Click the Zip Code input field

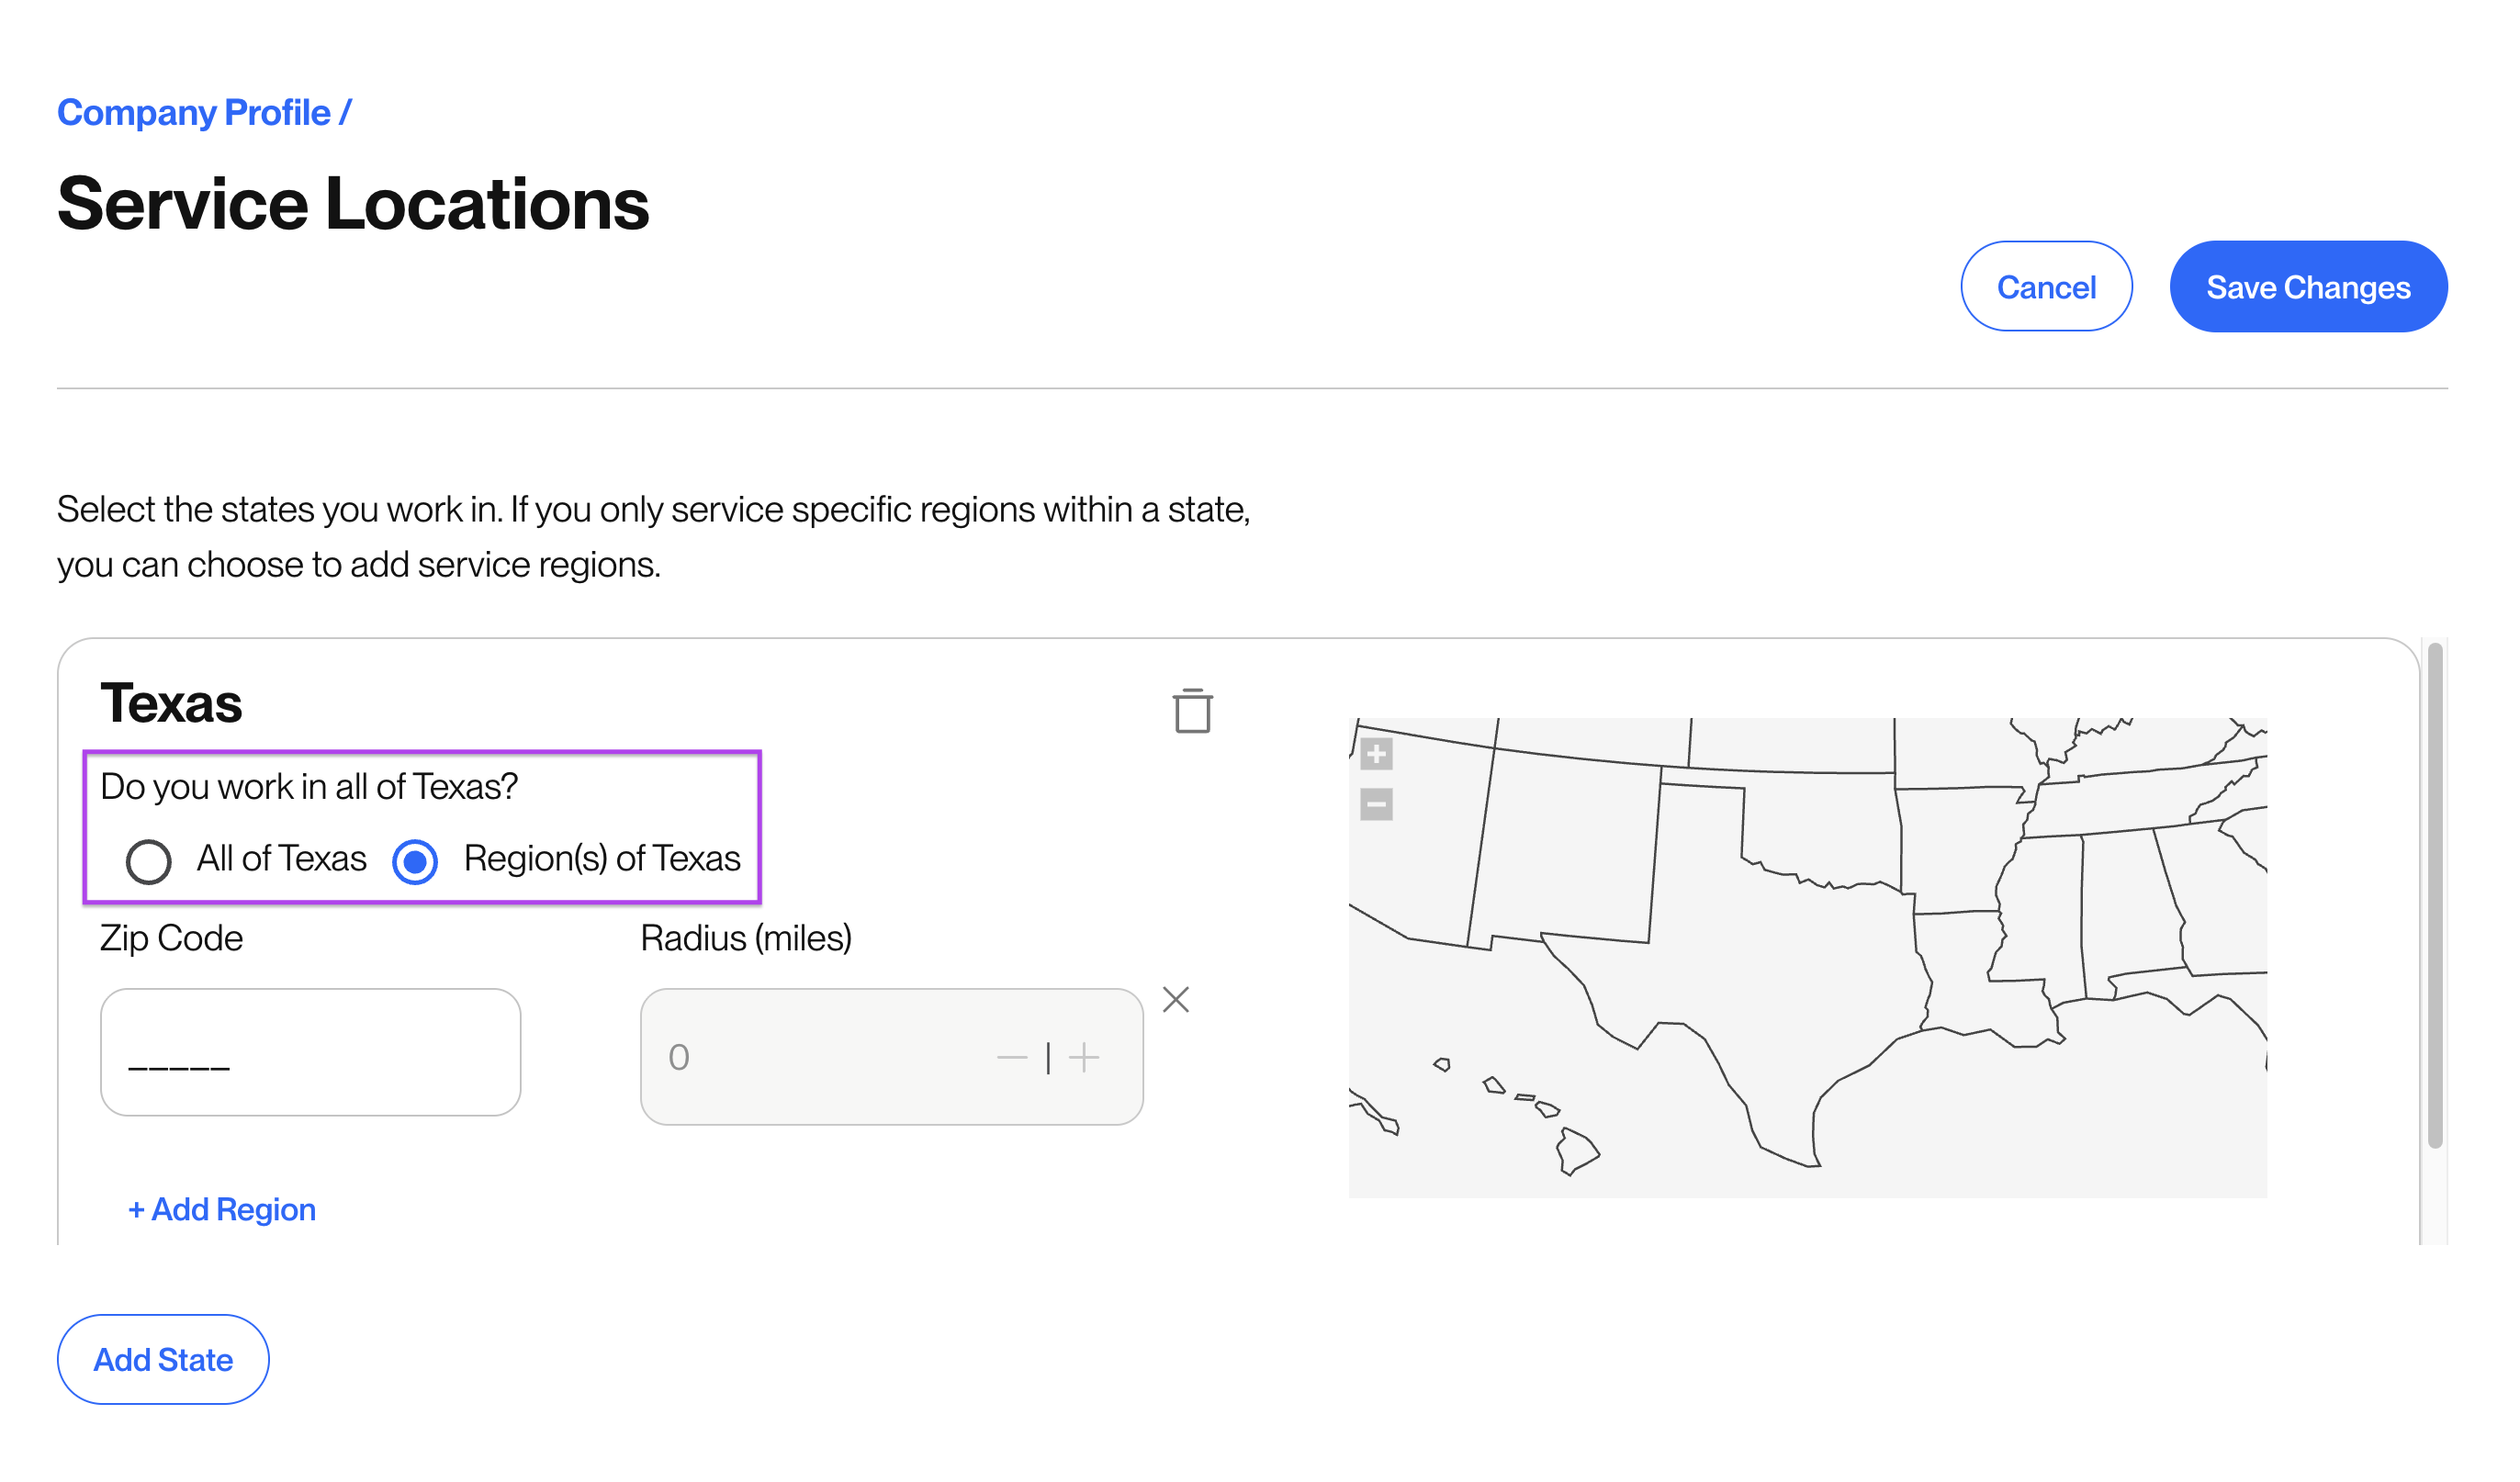click(311, 1052)
